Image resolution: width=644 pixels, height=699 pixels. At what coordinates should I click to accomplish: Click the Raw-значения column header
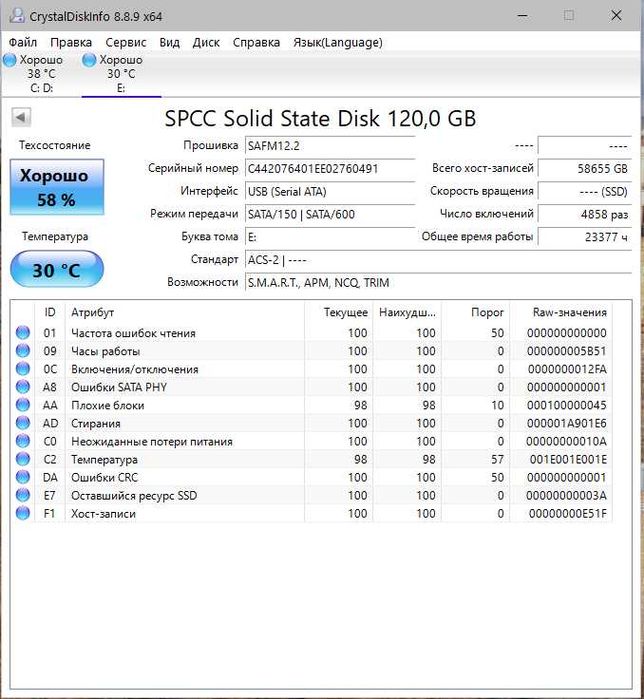[x=561, y=312]
